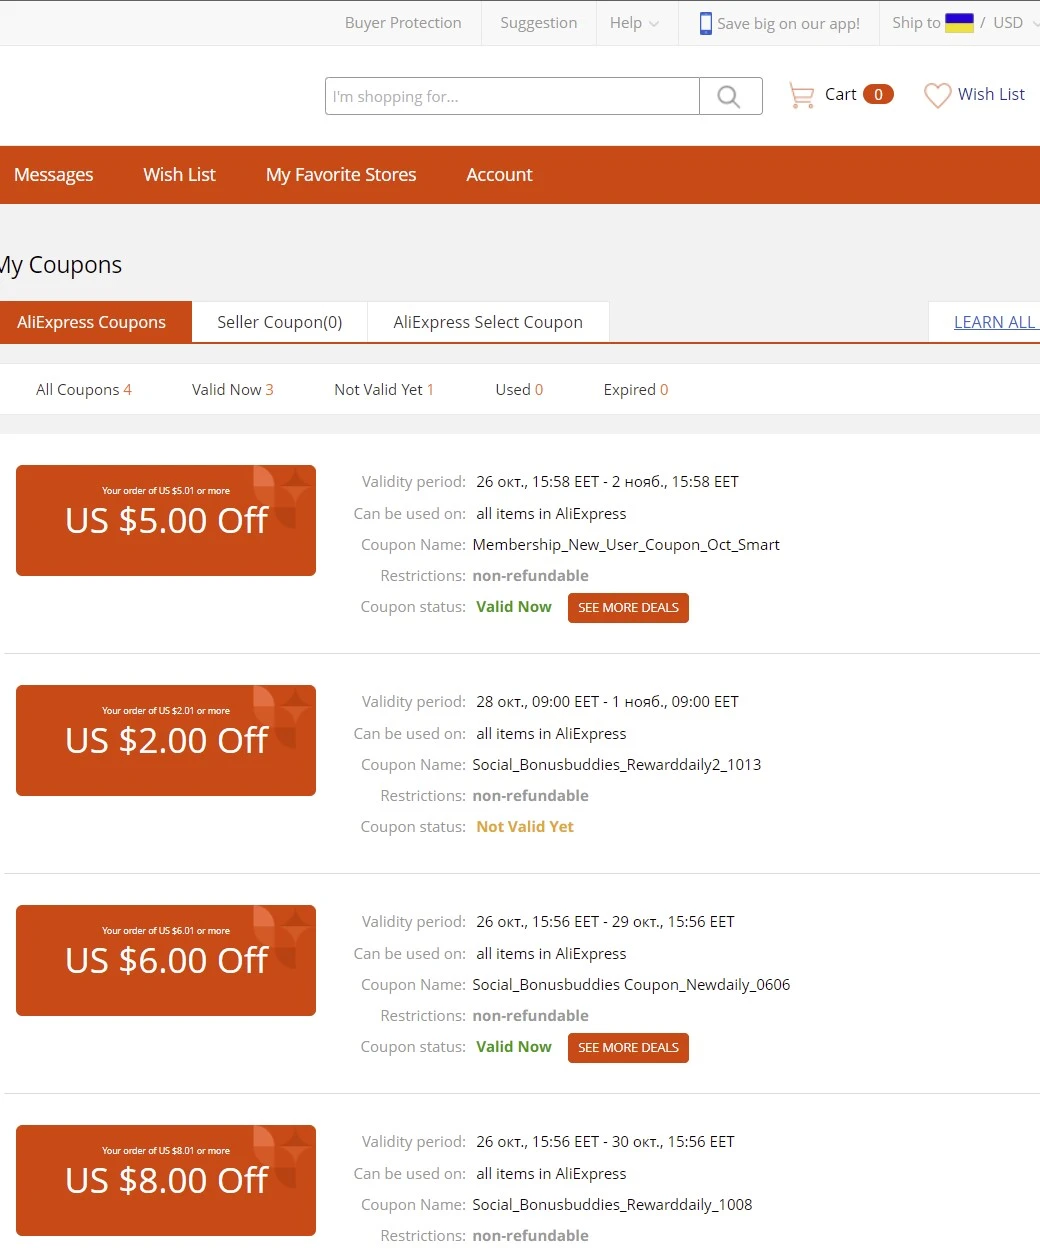
Task: Select the Ukraine flag ship-to icon
Action: pyautogui.click(x=959, y=22)
